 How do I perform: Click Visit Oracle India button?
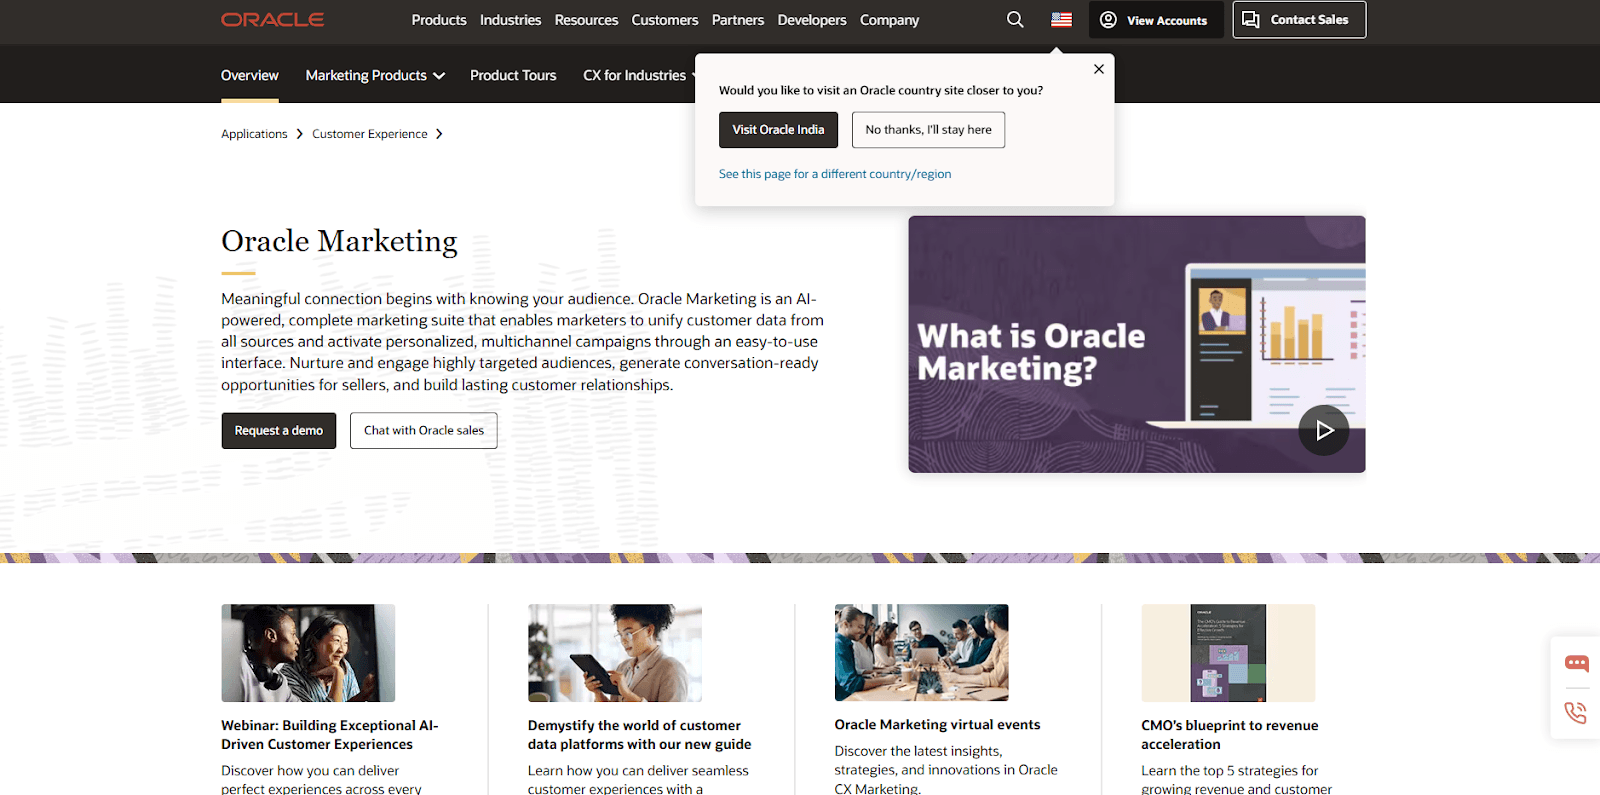[778, 130]
